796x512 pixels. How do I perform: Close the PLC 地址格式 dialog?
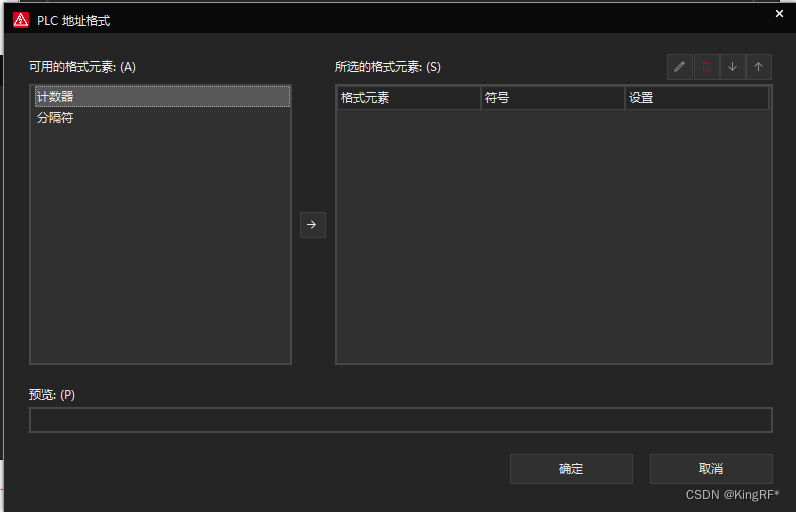[x=779, y=14]
